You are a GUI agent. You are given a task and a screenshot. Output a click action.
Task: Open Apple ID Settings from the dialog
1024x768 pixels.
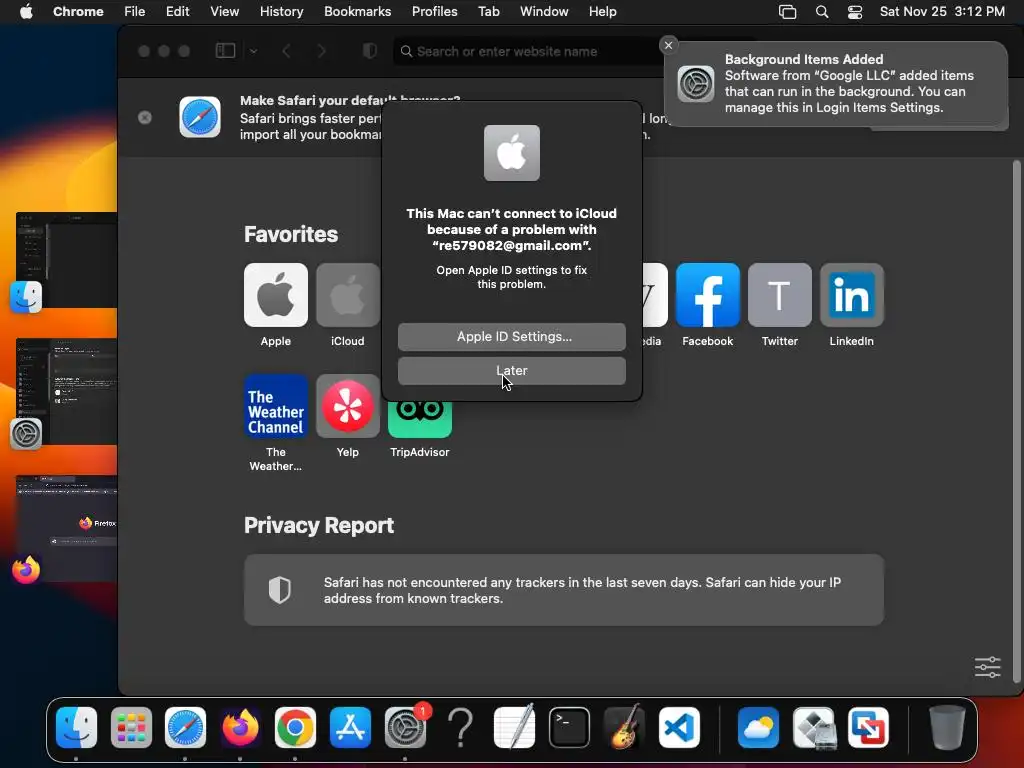tap(511, 336)
